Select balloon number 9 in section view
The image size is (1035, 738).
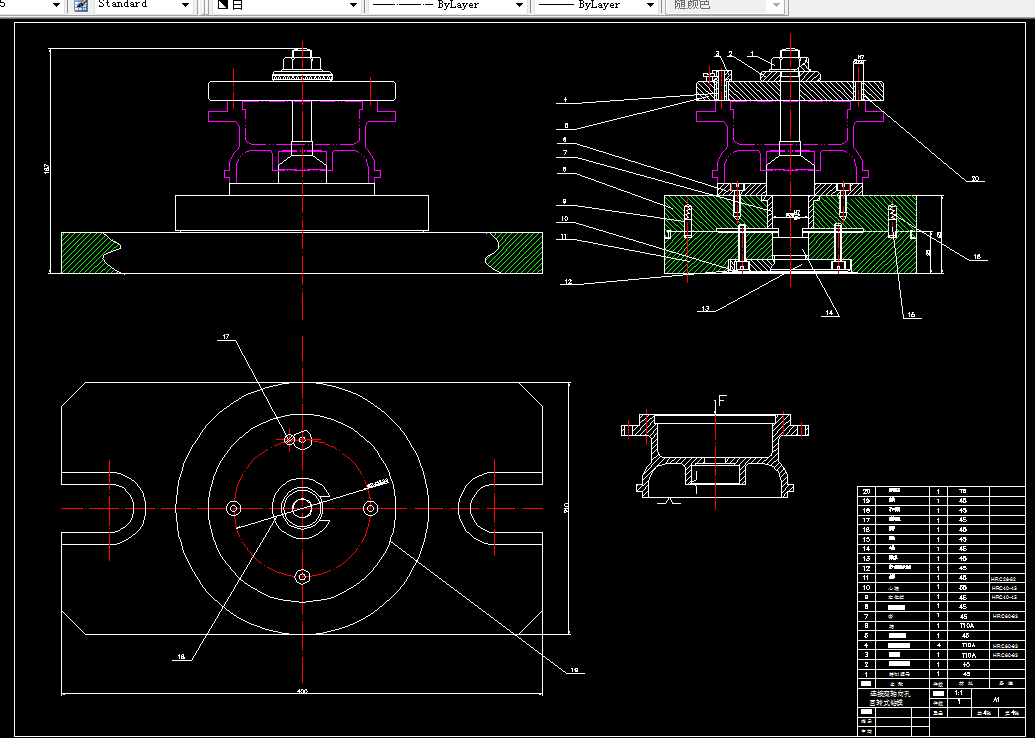point(564,201)
